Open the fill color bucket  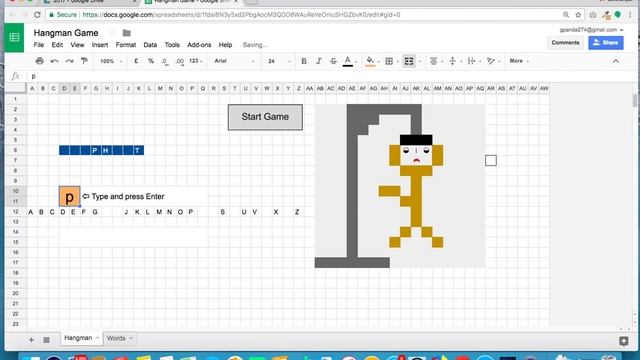point(370,61)
